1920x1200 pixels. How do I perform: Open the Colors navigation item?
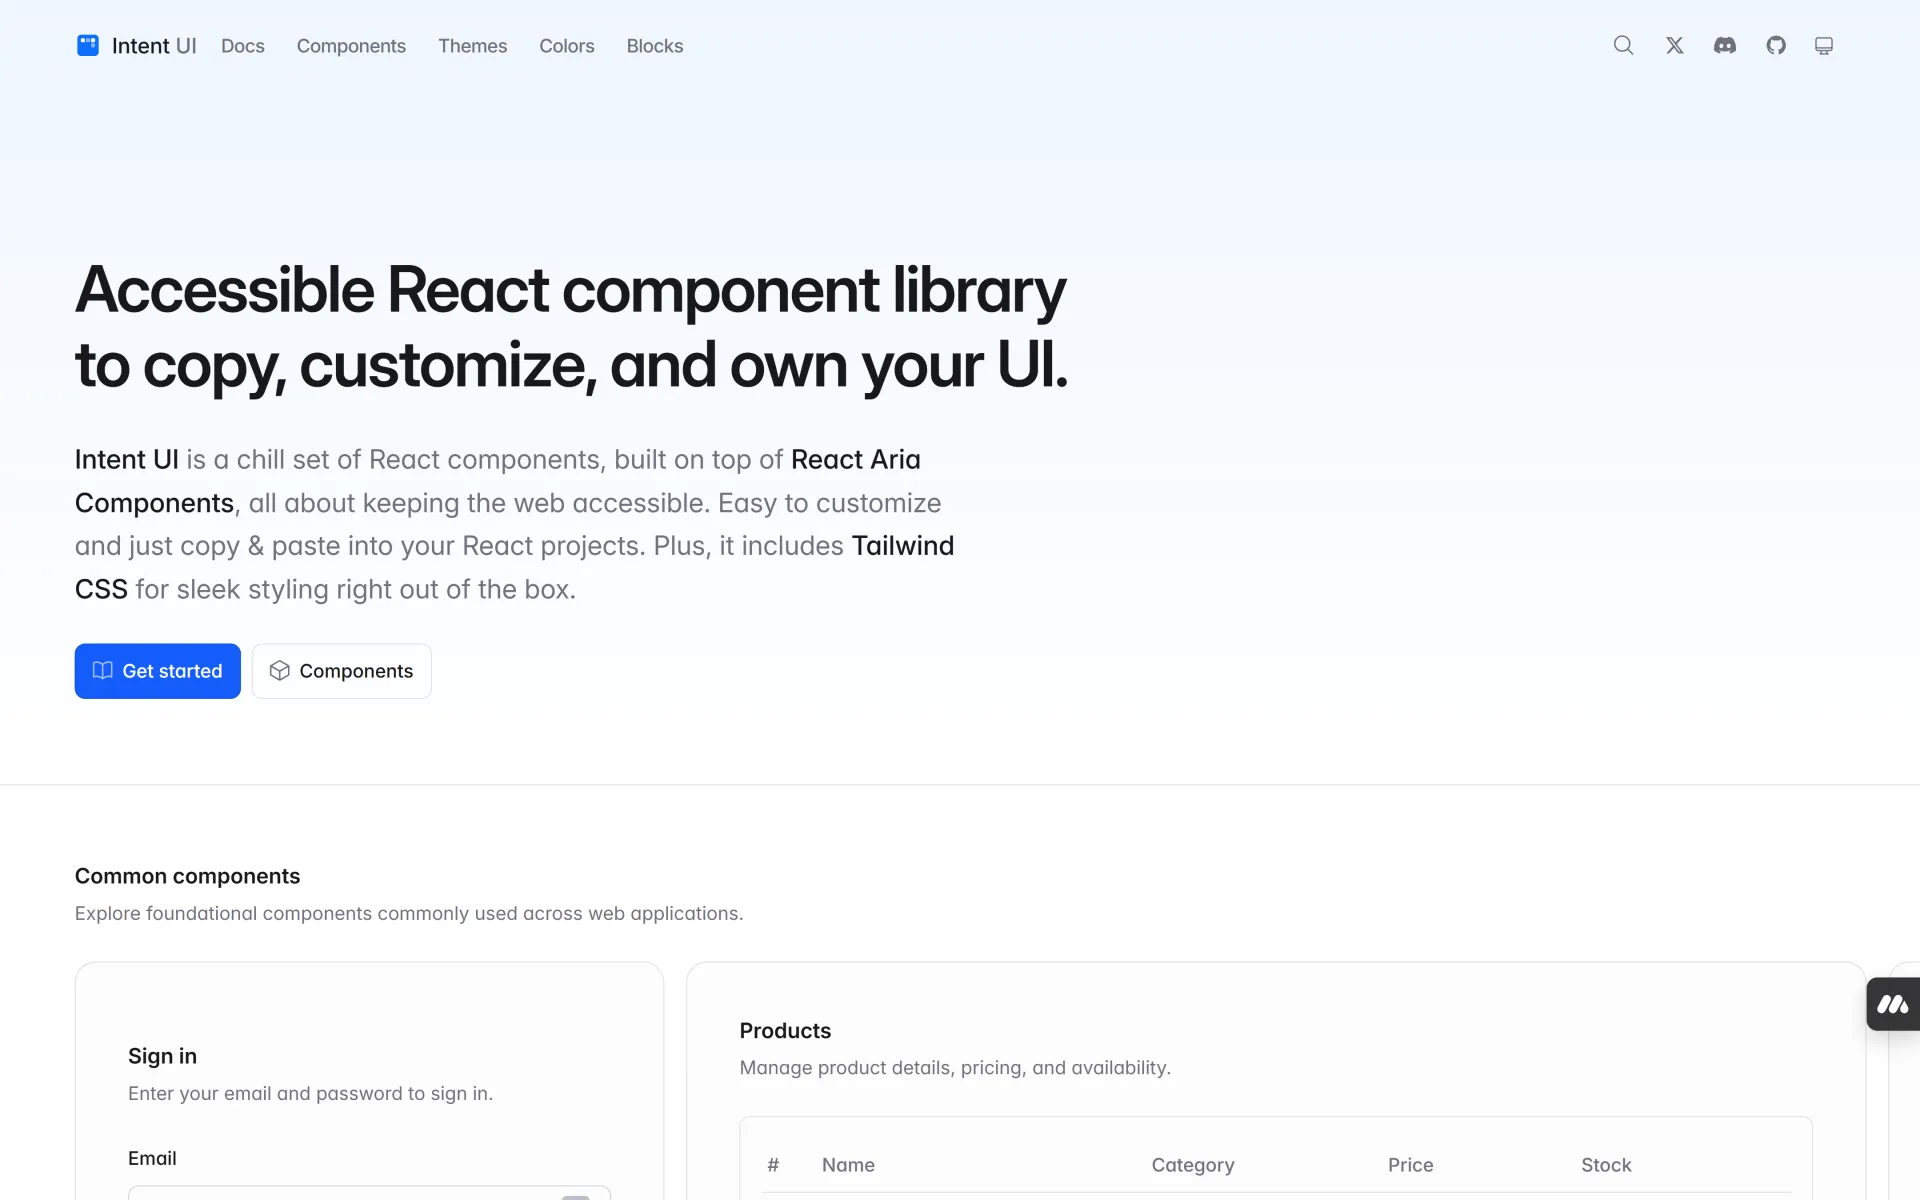pos(566,46)
